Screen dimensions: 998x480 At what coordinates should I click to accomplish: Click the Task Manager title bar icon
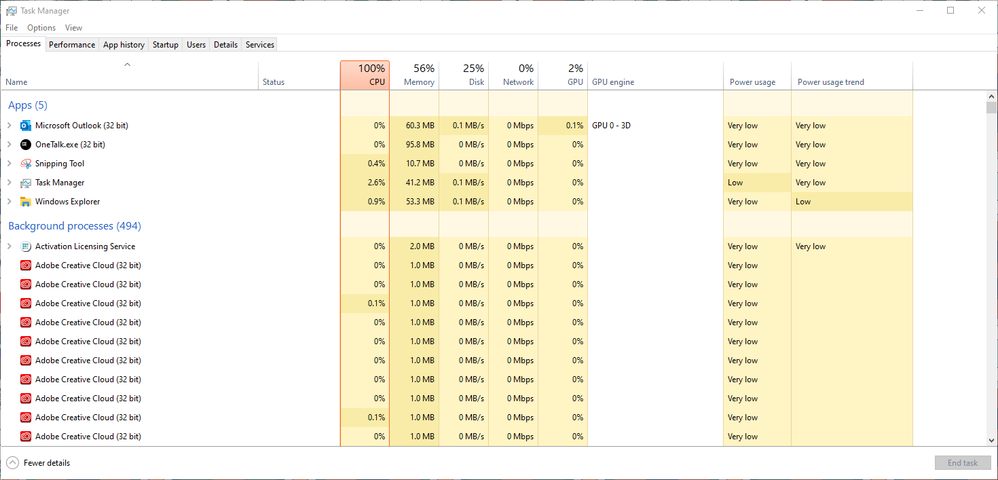coord(11,10)
